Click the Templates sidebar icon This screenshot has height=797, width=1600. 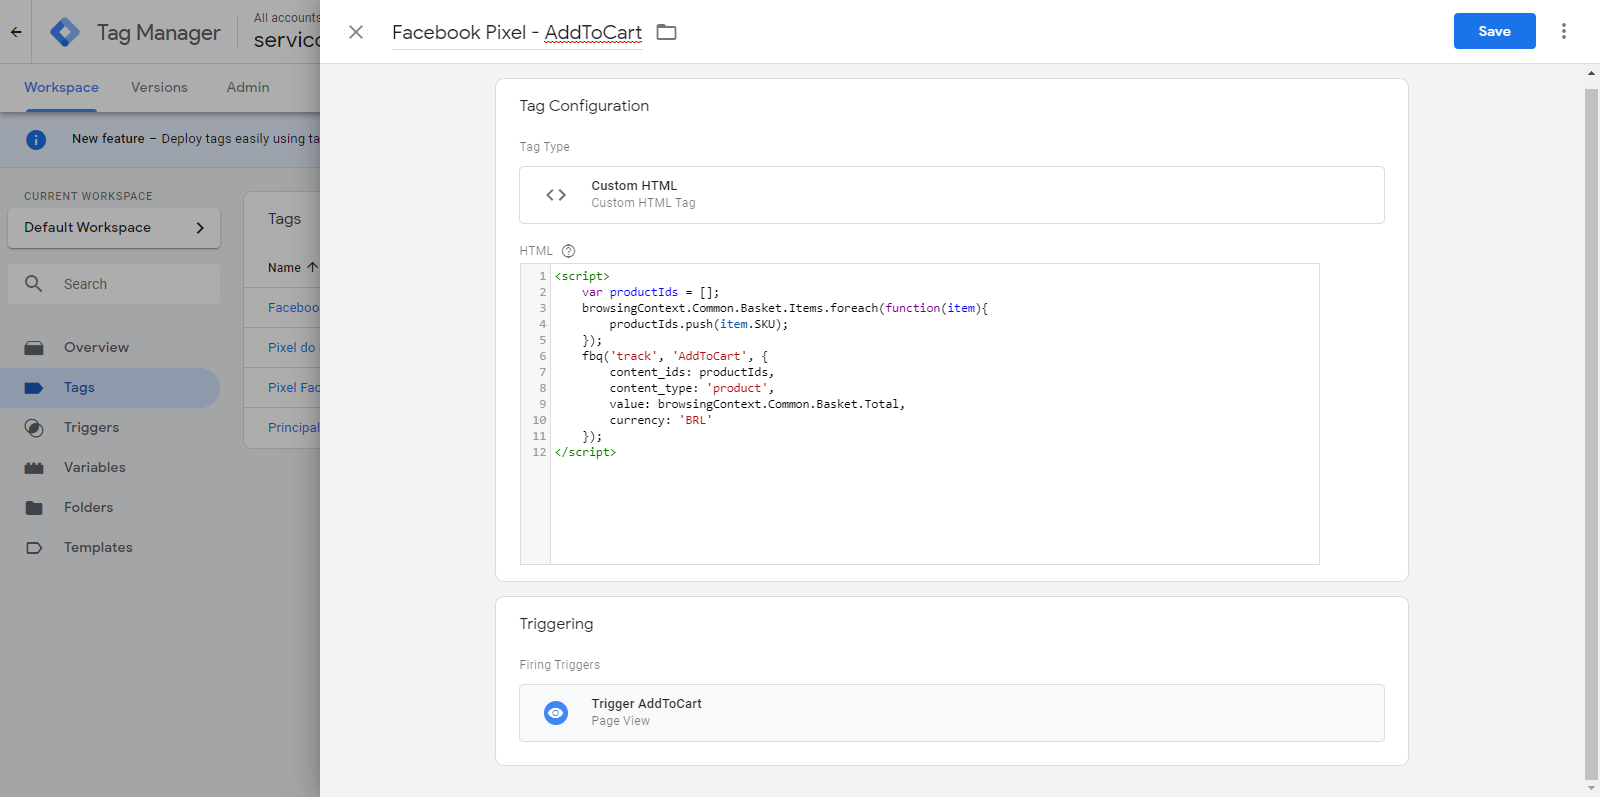coord(34,548)
